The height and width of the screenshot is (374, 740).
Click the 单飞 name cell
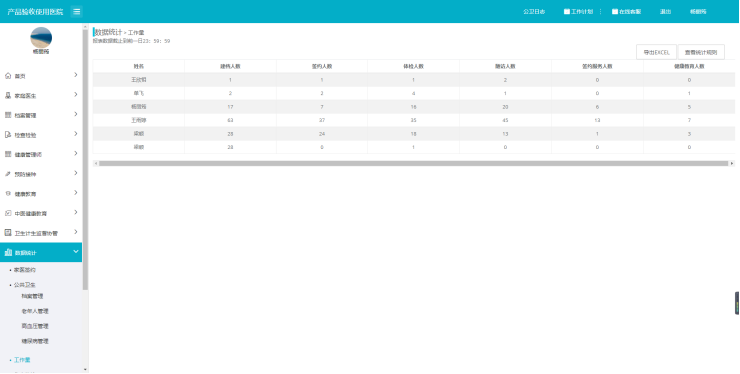pyautogui.click(x=139, y=93)
